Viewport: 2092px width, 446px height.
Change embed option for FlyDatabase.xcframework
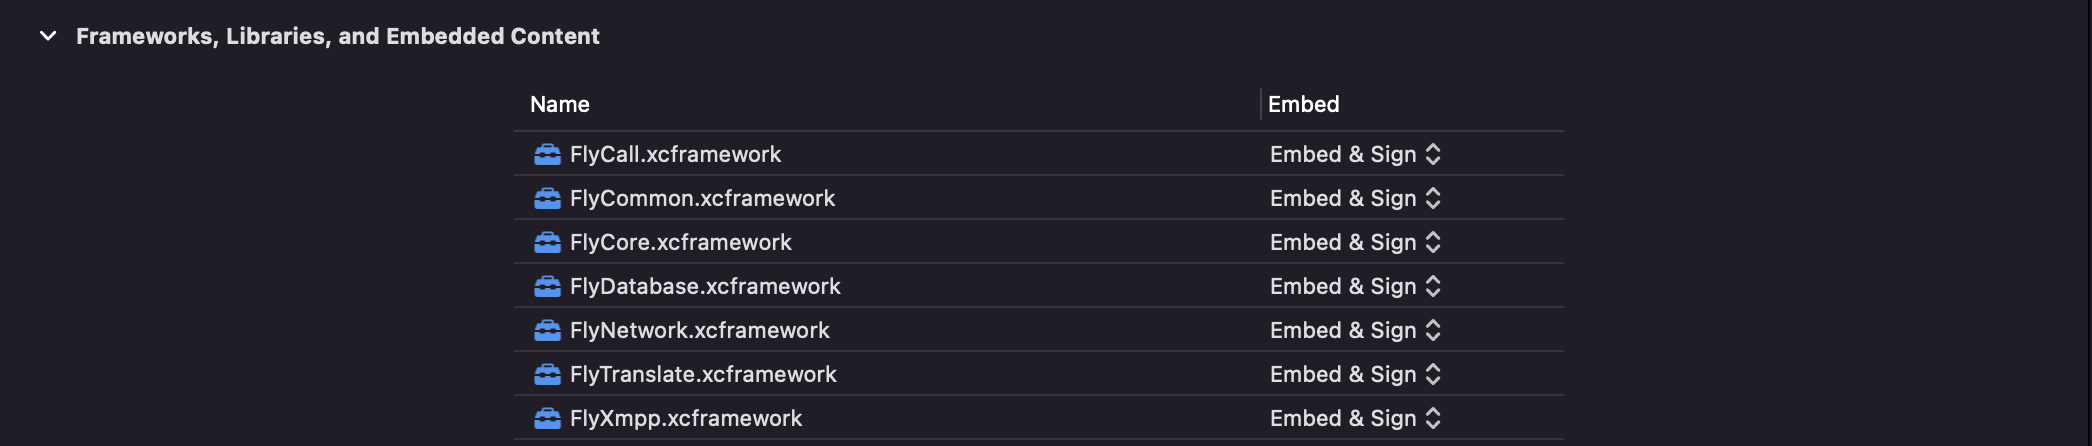[1355, 286]
